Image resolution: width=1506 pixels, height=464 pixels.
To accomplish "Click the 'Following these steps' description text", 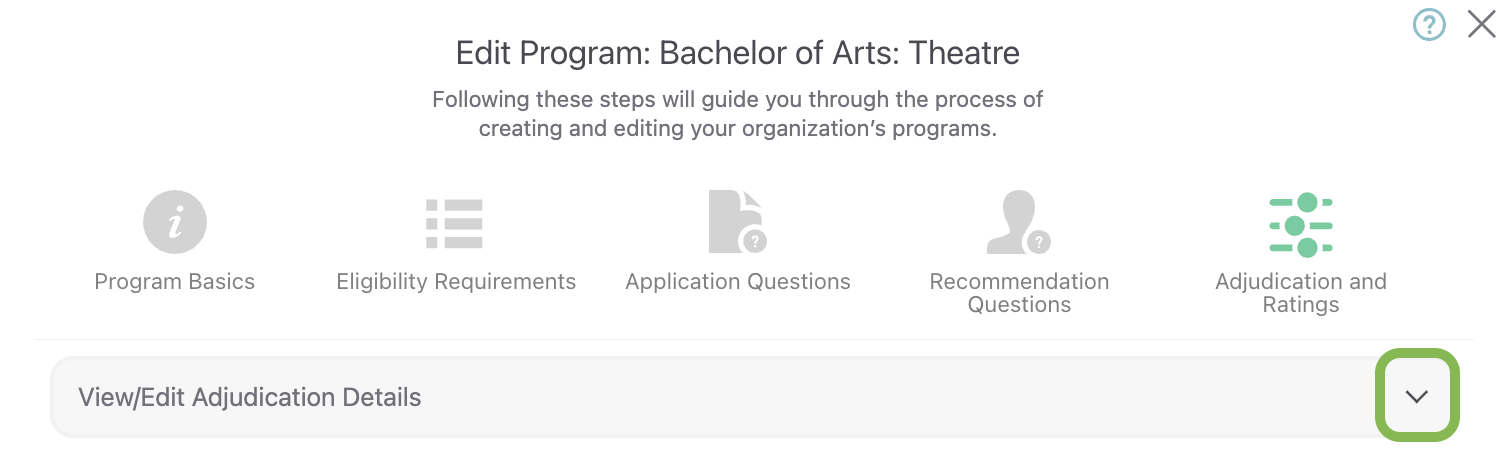I will click(x=737, y=114).
